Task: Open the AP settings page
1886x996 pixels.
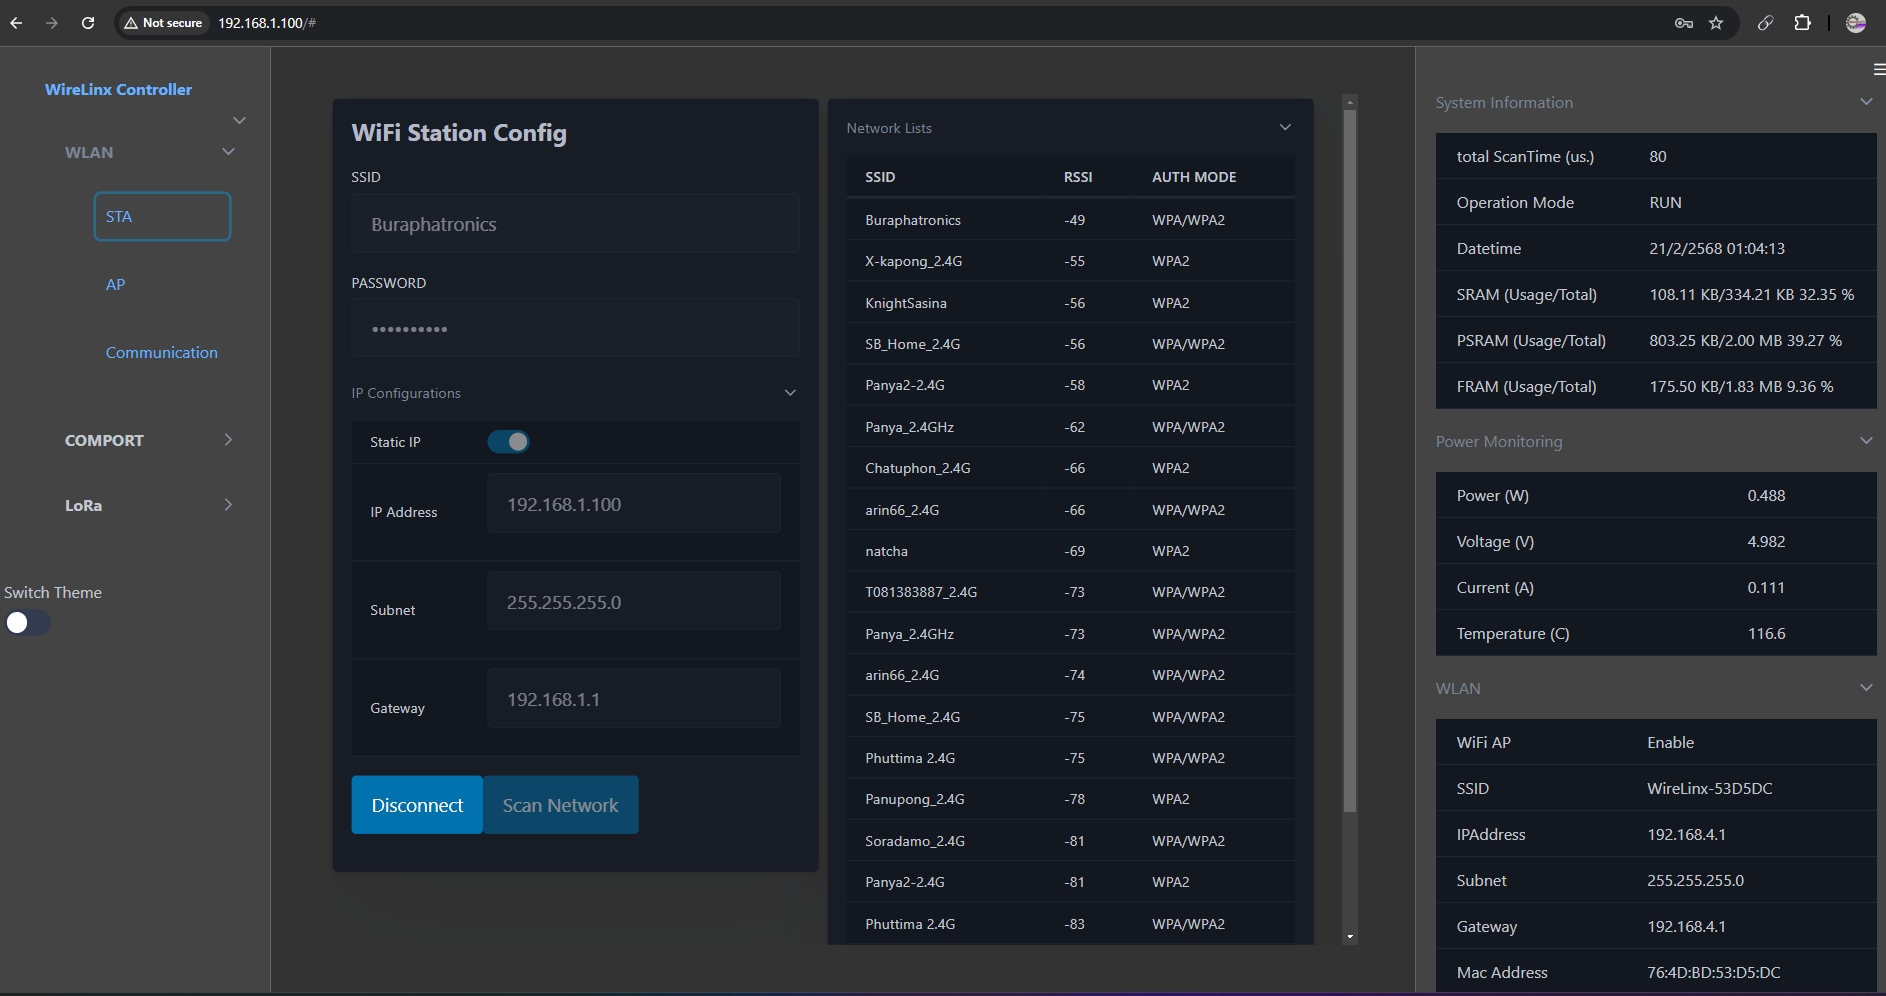Action: click(116, 285)
